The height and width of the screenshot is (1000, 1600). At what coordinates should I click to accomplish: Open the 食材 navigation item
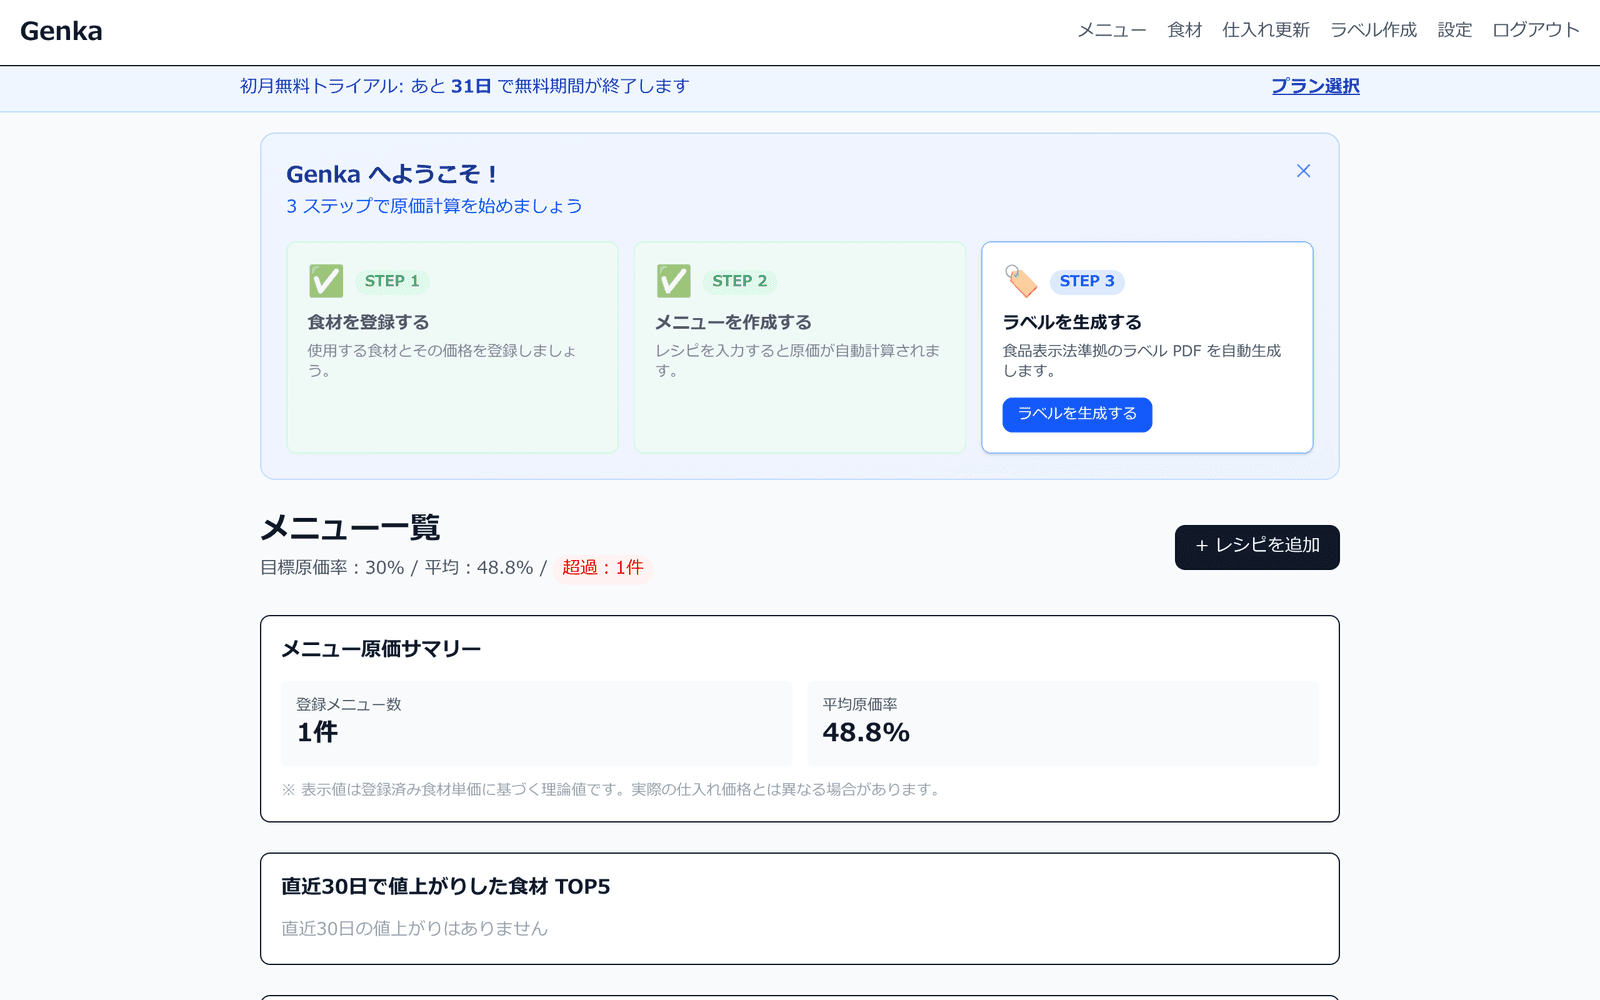1185,30
